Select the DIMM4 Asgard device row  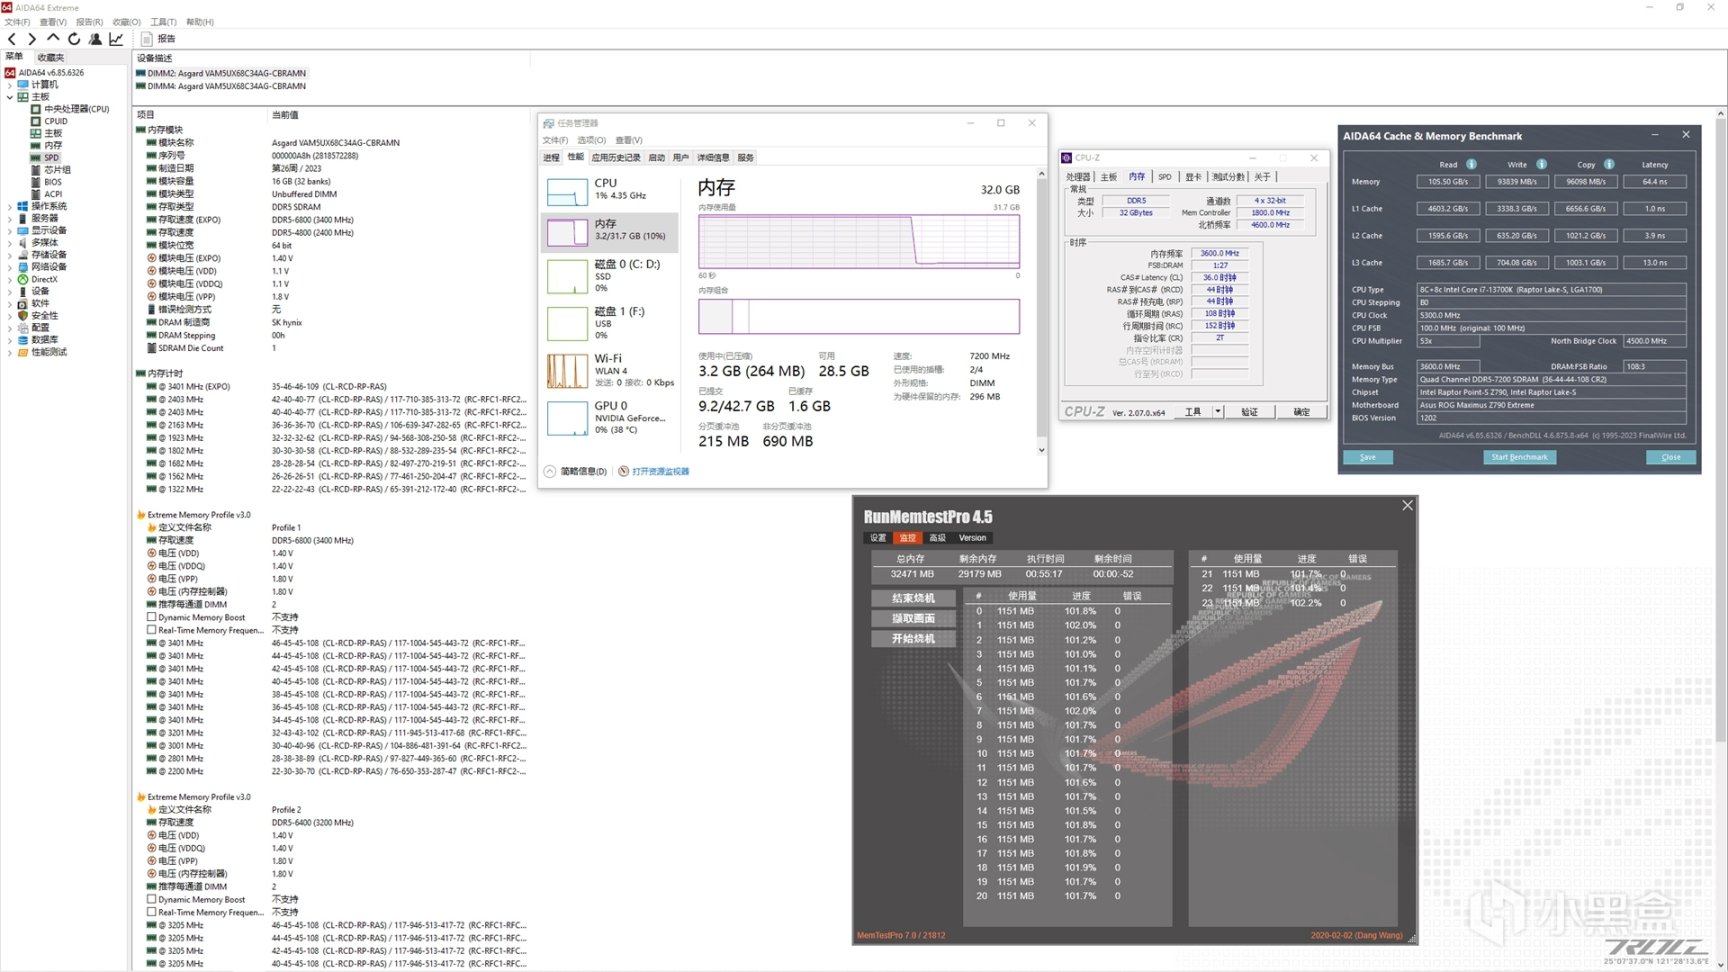[221, 86]
